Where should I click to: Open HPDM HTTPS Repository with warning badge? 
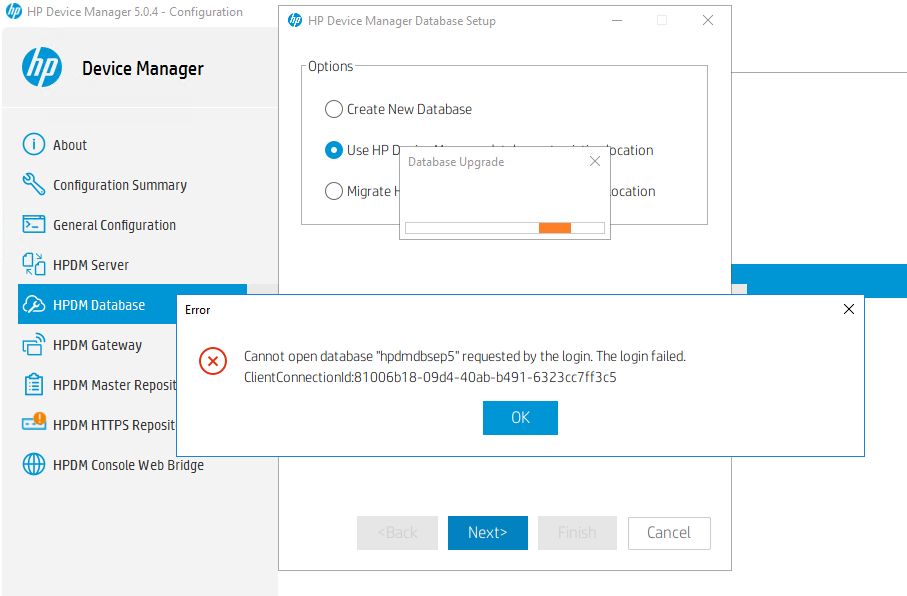pos(31,424)
